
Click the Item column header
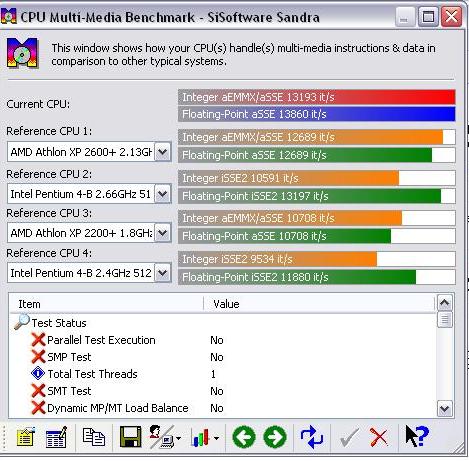(x=107, y=304)
